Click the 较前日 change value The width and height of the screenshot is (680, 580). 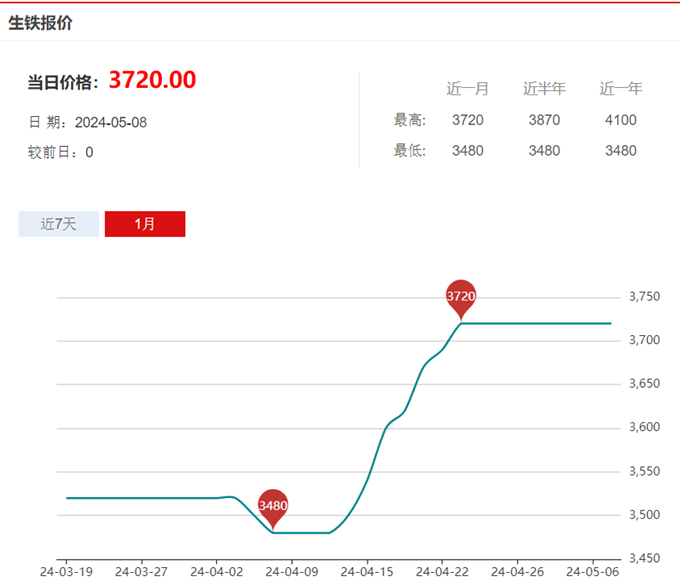(89, 152)
